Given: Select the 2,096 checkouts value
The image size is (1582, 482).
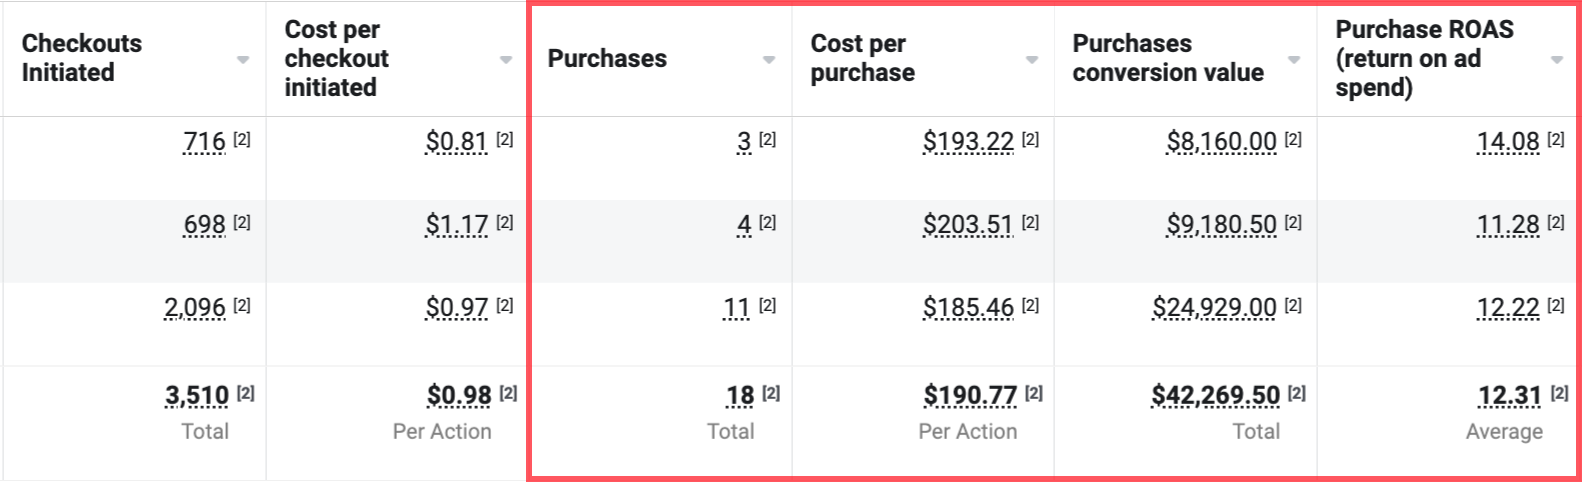Looking at the screenshot, I should click(x=195, y=307).
